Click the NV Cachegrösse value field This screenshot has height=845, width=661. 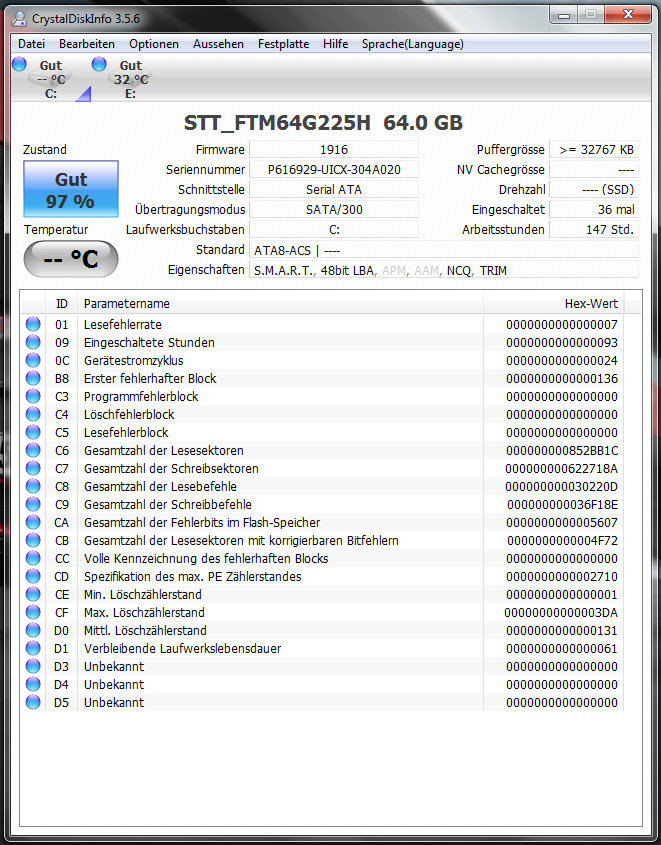(x=594, y=169)
